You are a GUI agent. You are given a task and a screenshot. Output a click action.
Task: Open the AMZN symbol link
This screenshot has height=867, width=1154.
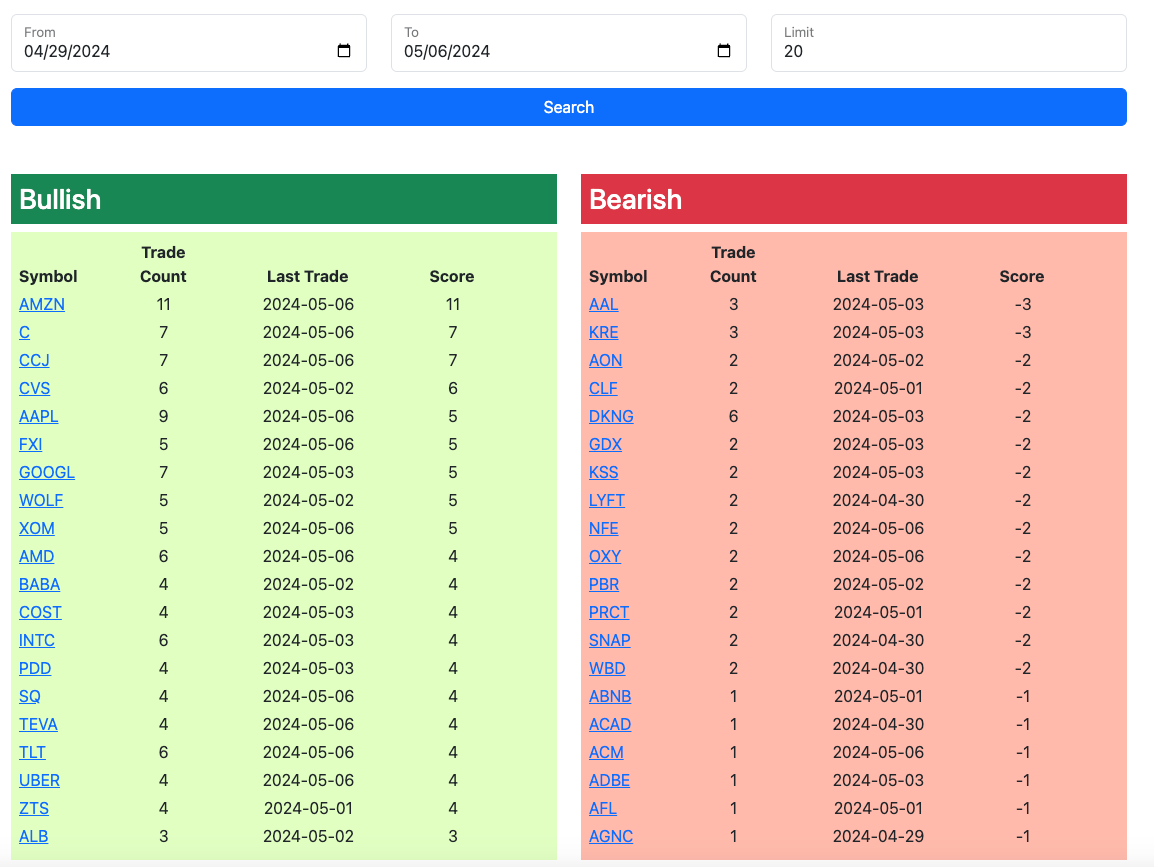[x=42, y=305]
